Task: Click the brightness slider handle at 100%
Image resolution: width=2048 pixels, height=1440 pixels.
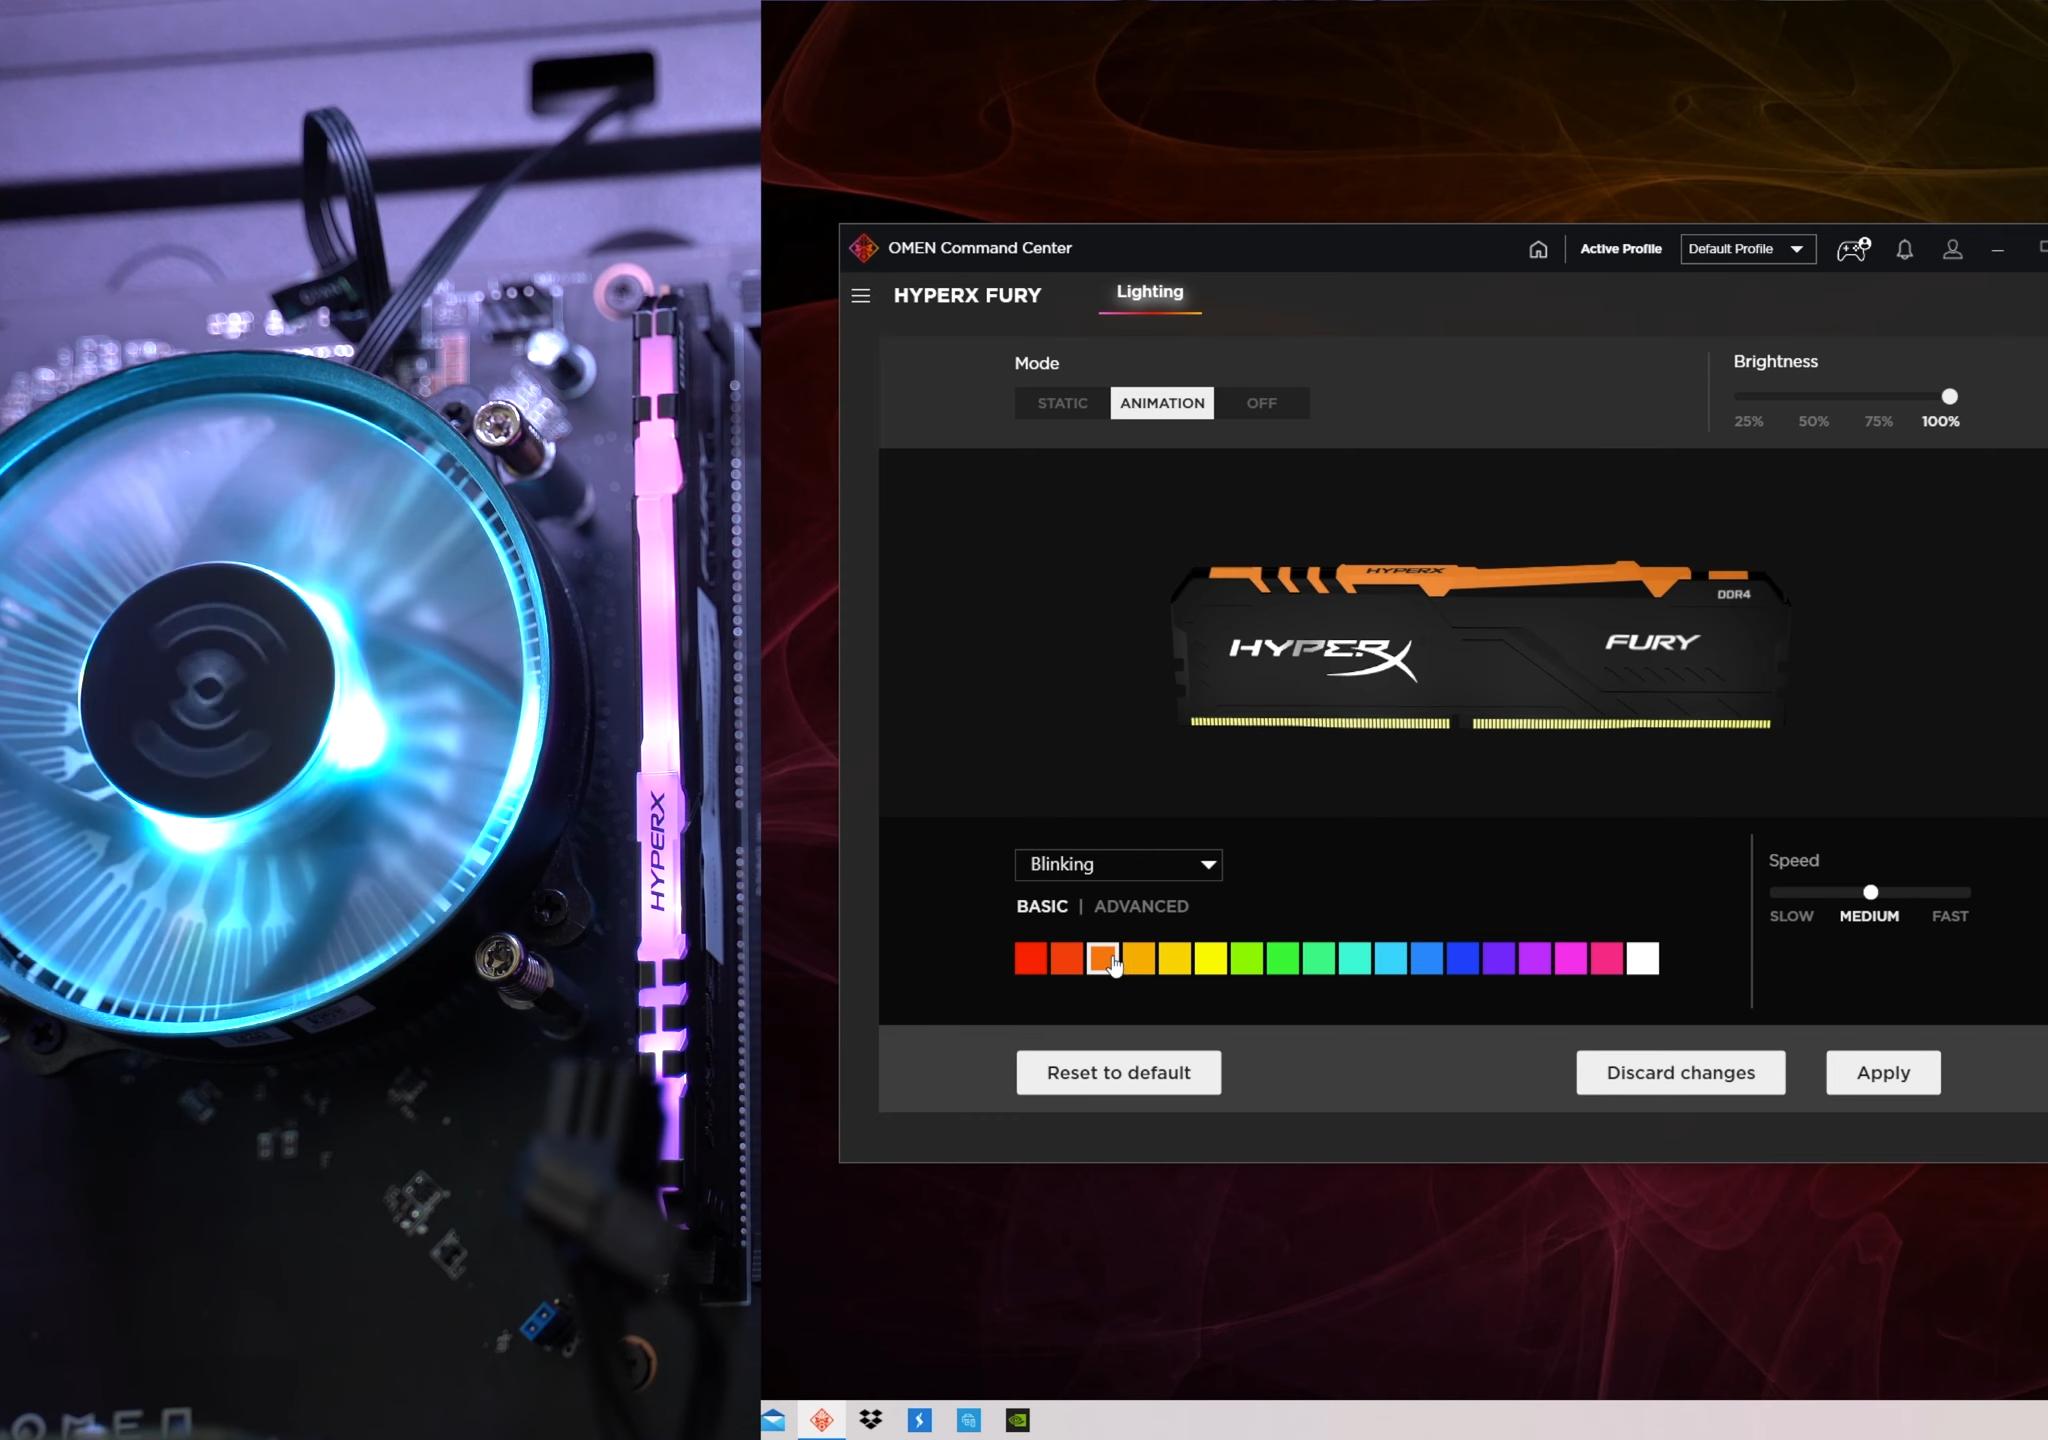Action: pyautogui.click(x=1950, y=396)
